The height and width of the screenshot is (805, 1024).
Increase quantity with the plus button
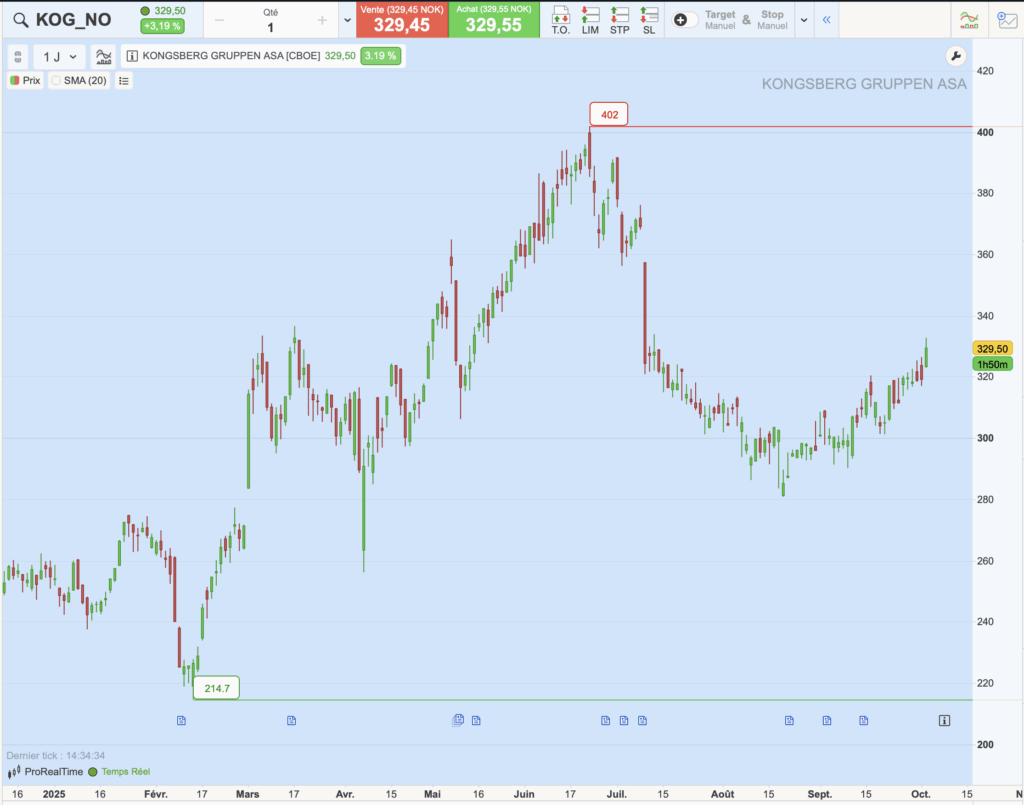pos(322,20)
